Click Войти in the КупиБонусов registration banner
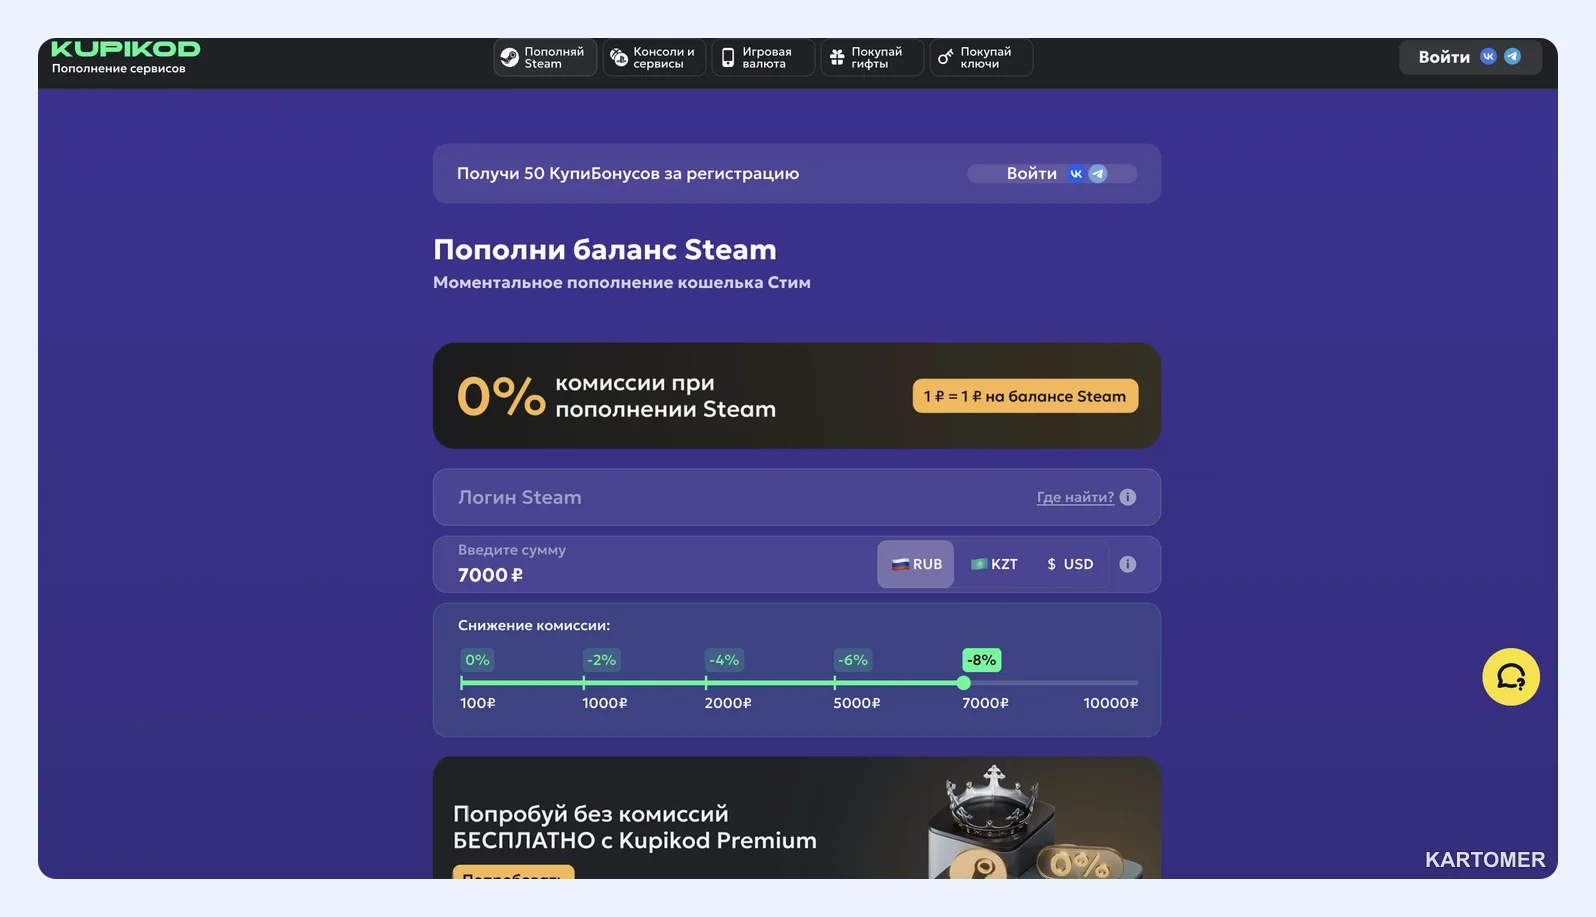 point(1052,174)
